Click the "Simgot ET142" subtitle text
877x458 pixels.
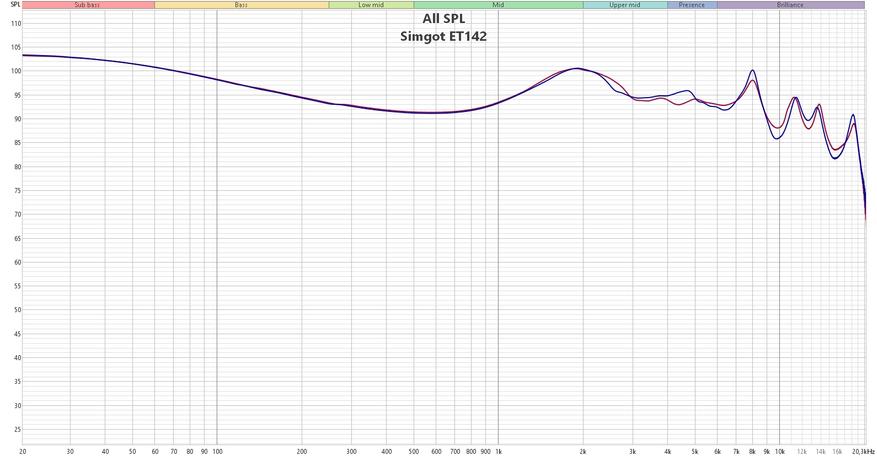click(x=444, y=37)
